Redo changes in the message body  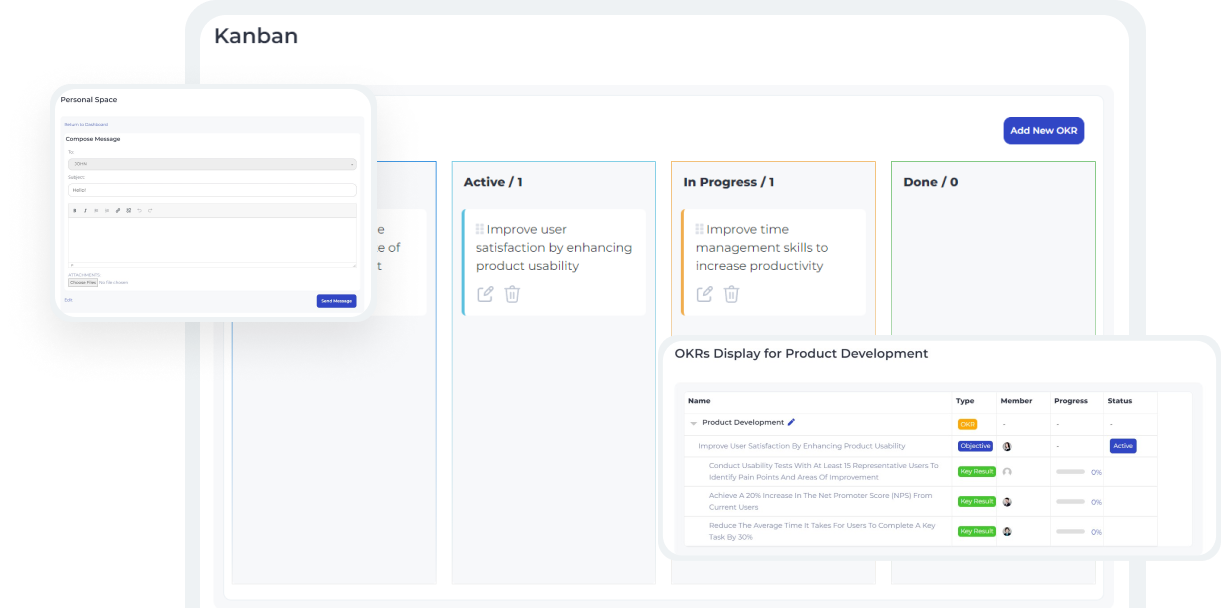coord(150,210)
